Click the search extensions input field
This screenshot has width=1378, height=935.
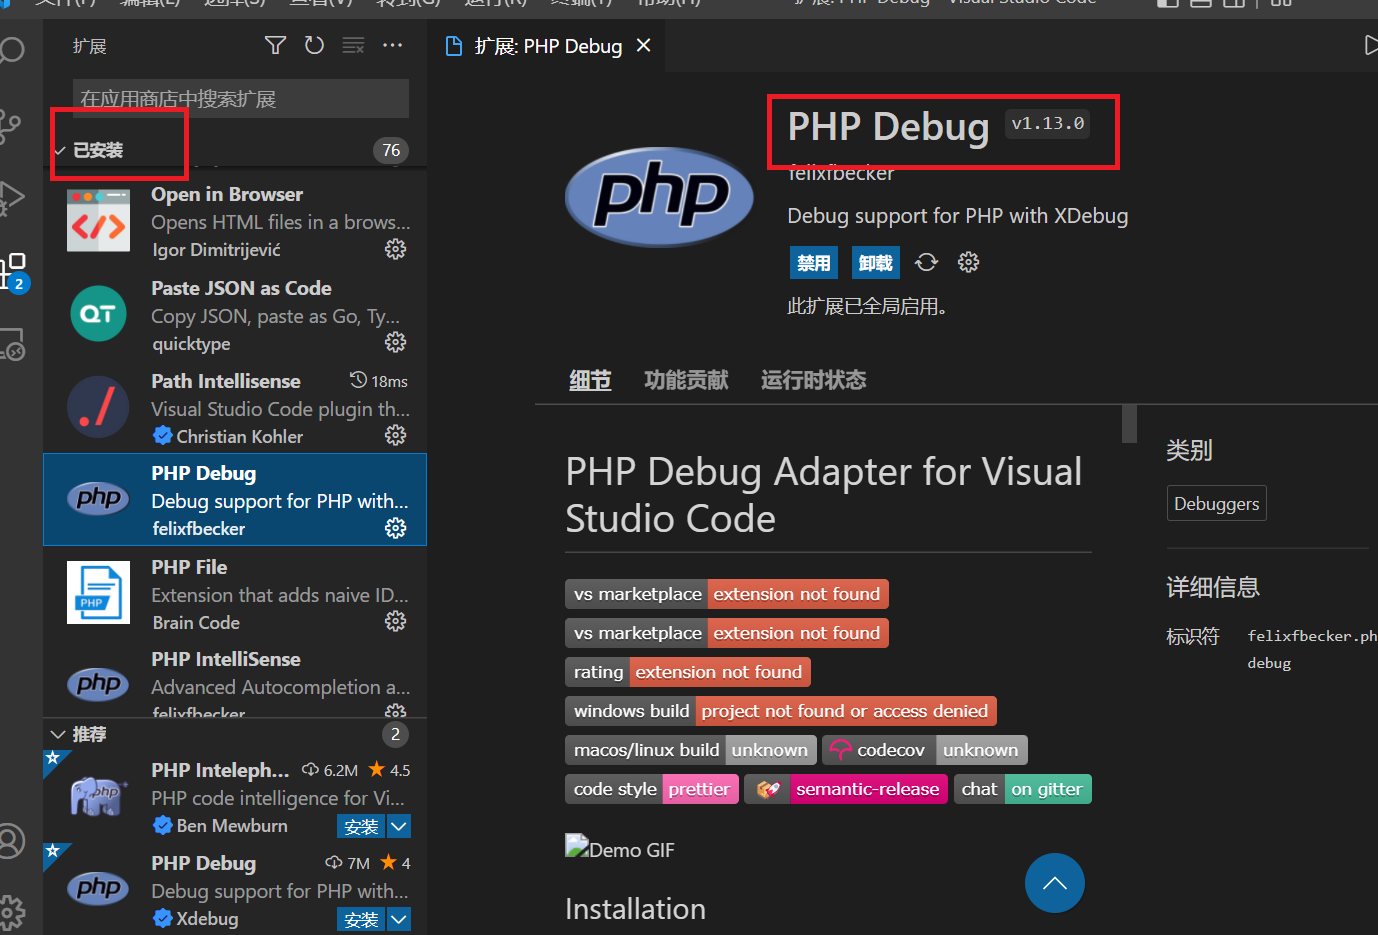[241, 98]
